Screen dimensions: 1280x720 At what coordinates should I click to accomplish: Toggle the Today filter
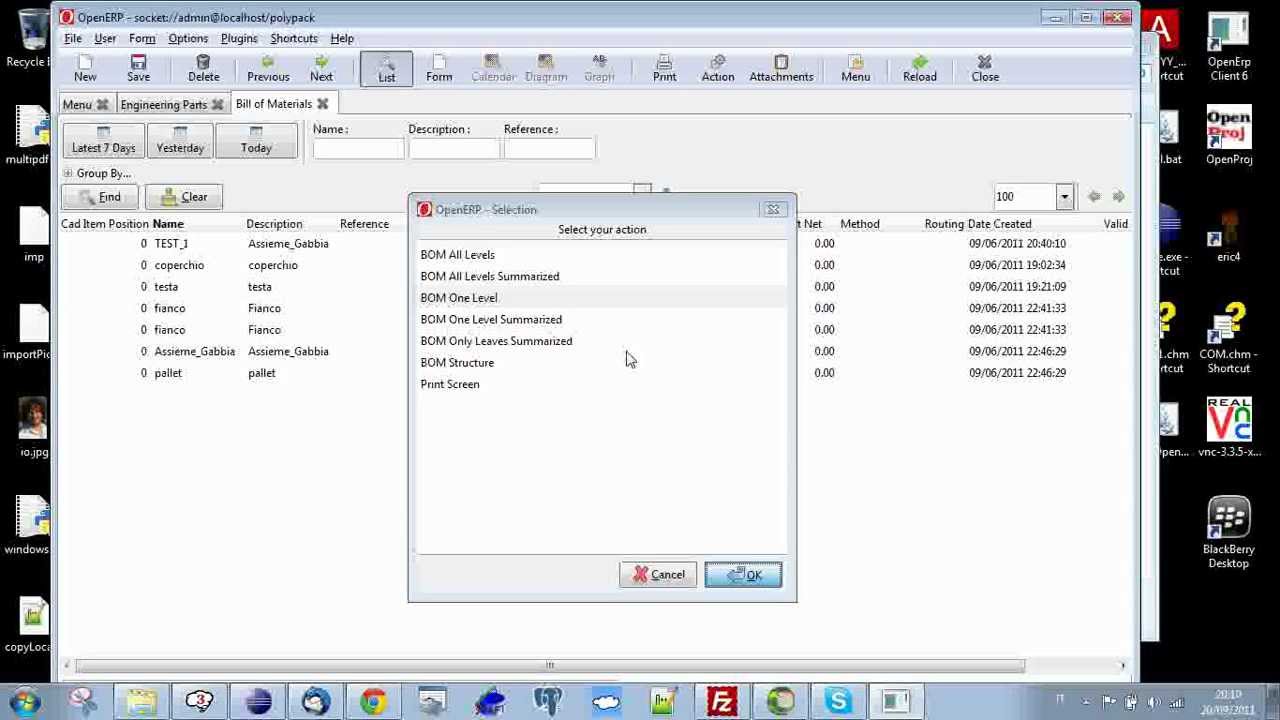[256, 141]
